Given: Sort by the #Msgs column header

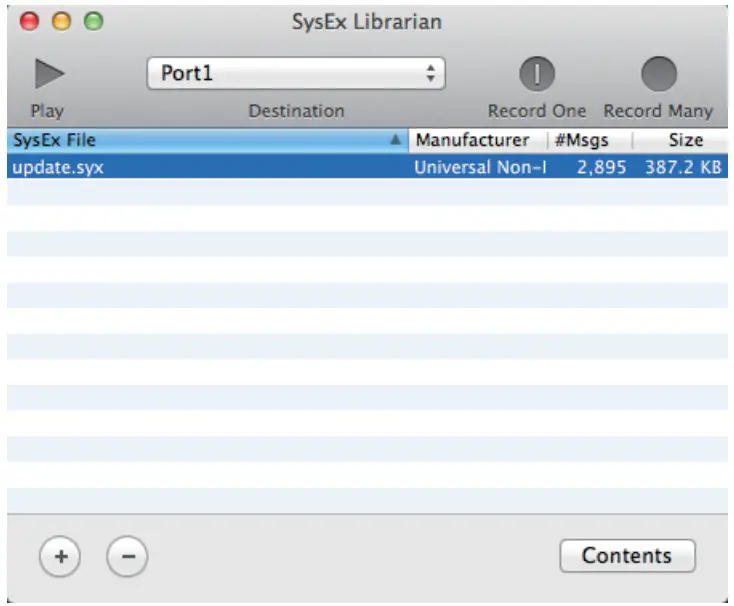Looking at the screenshot, I should 590,140.
